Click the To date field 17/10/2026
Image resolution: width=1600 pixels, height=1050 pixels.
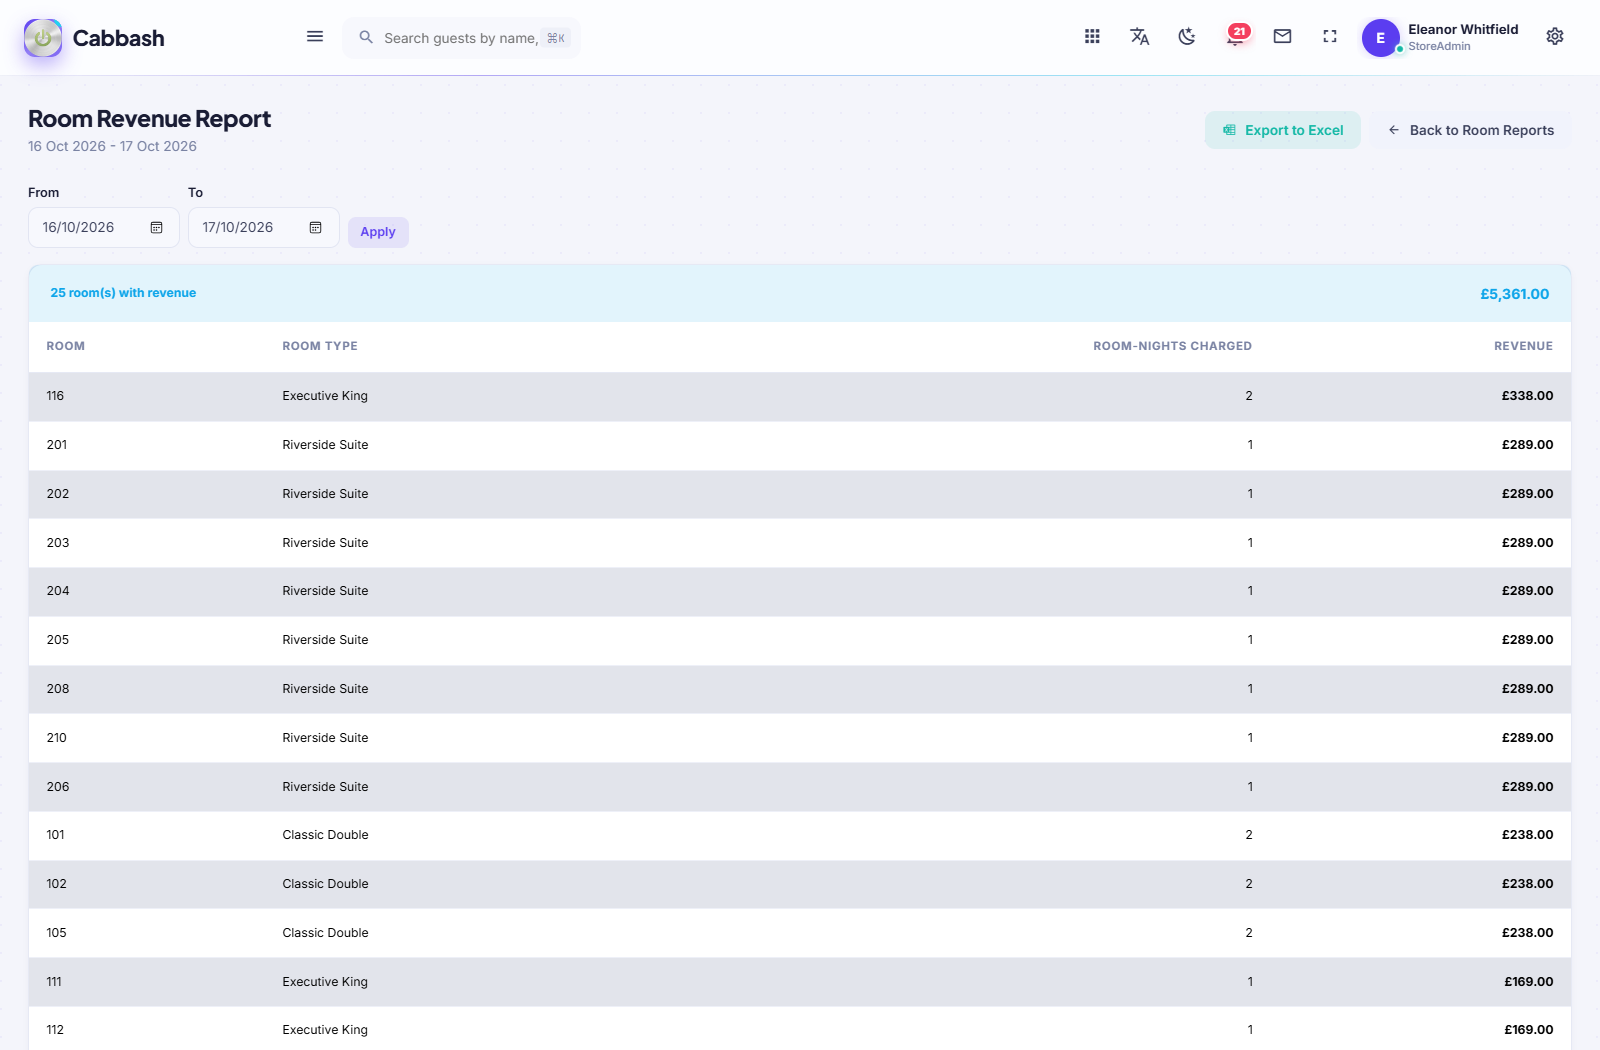pos(264,228)
